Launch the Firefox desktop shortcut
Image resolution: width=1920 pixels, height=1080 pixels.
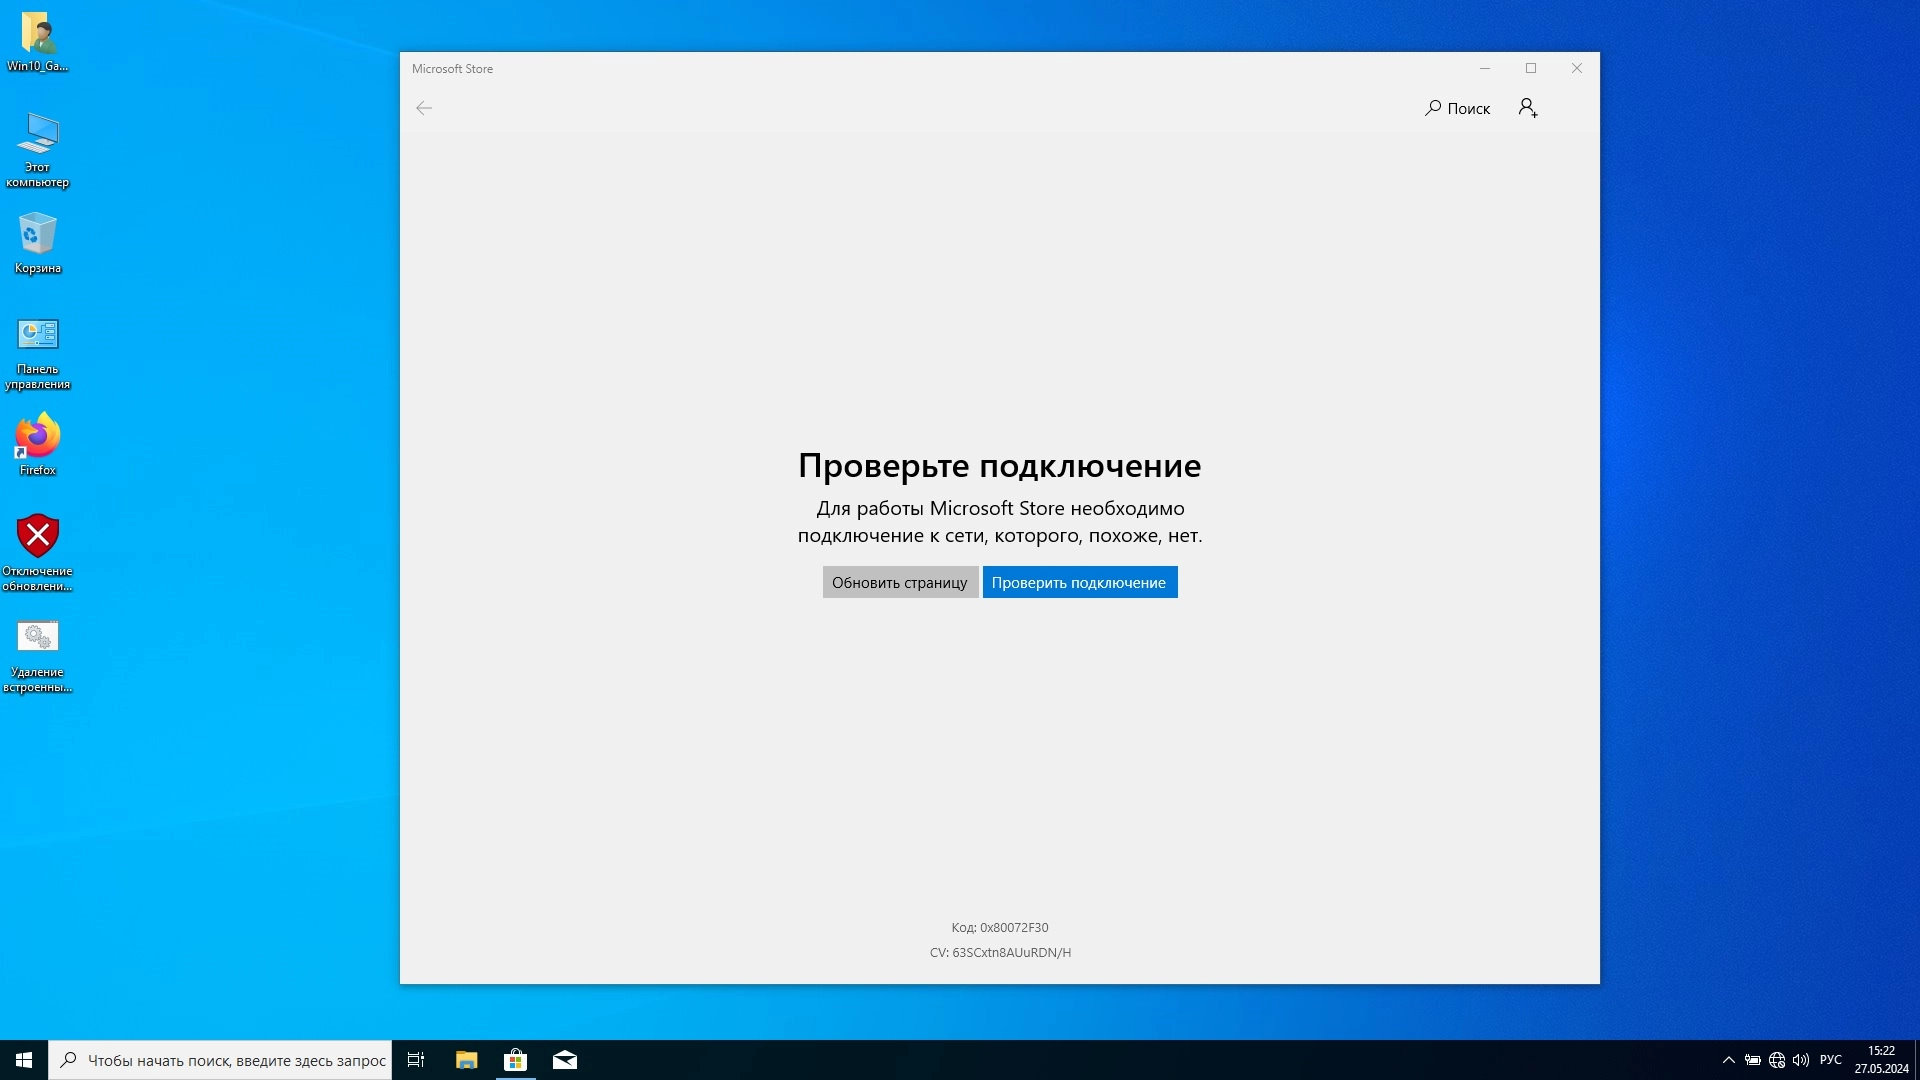click(38, 444)
